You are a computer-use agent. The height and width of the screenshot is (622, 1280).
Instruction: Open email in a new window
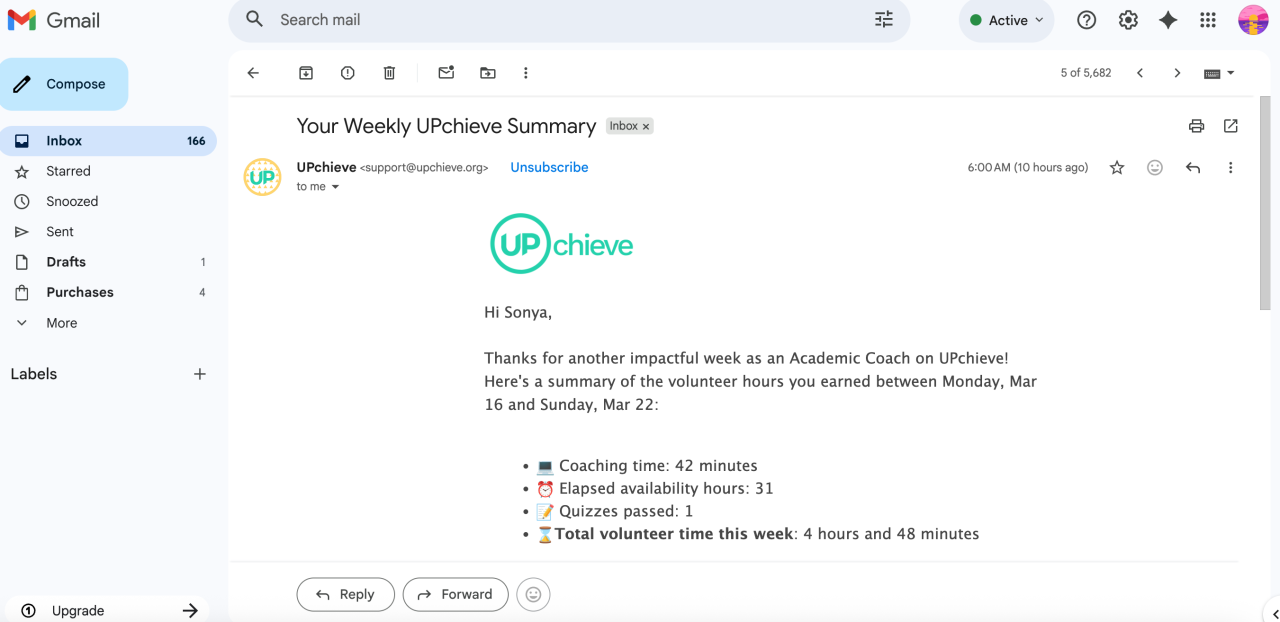pos(1231,126)
